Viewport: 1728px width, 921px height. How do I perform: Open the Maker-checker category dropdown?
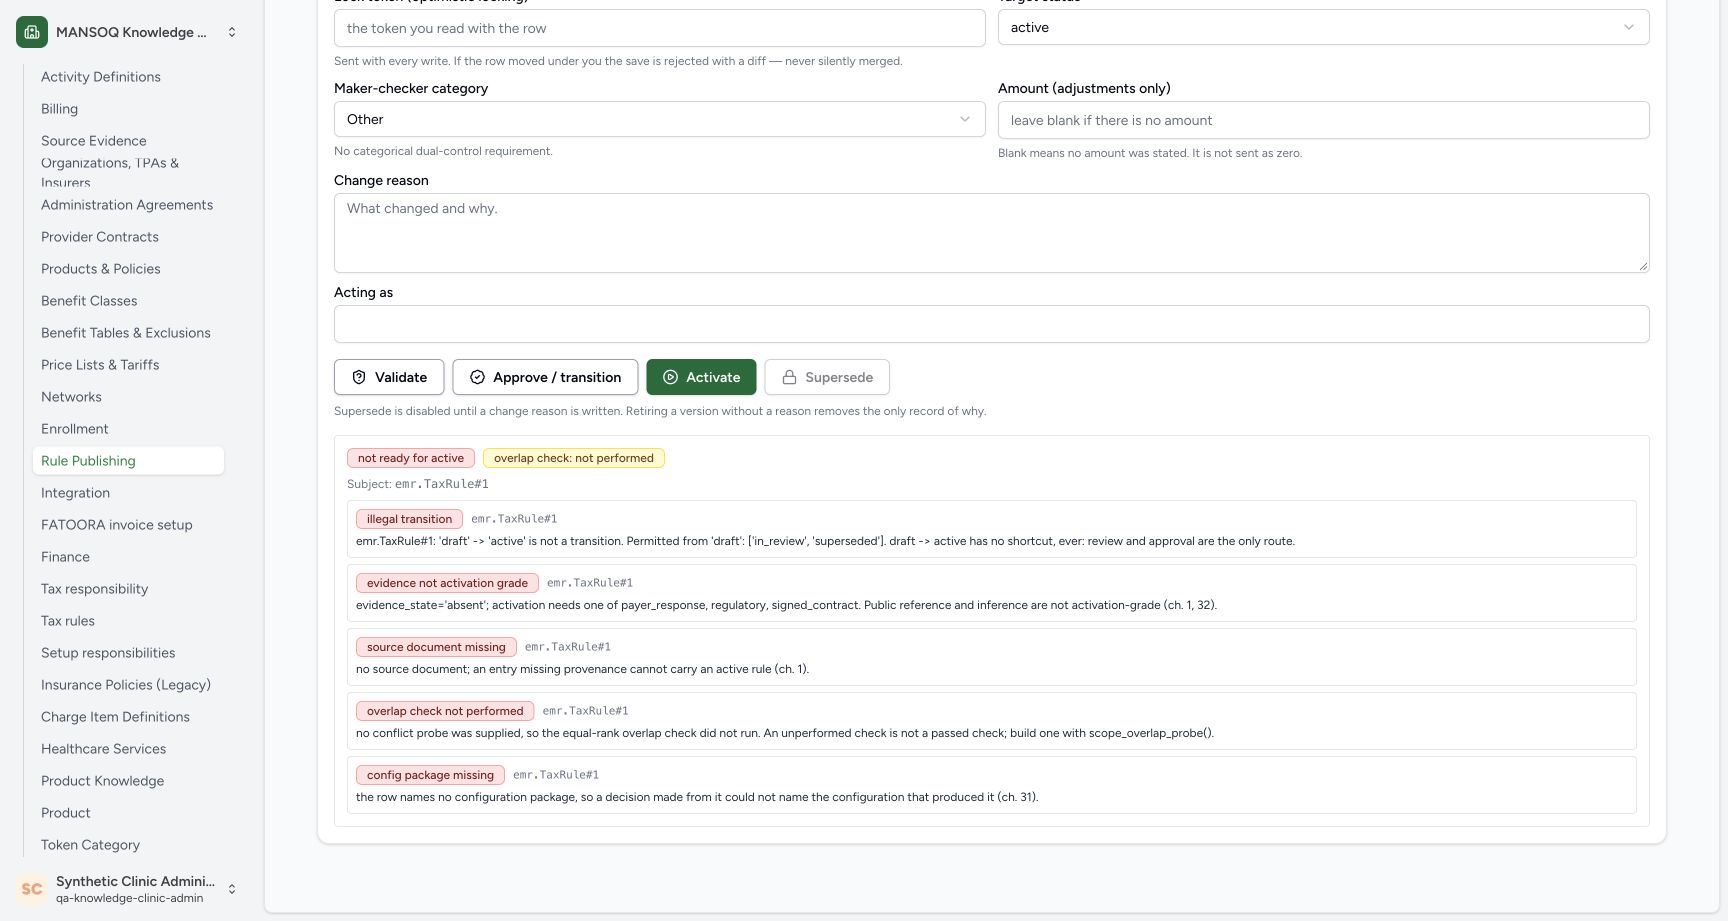[659, 119]
